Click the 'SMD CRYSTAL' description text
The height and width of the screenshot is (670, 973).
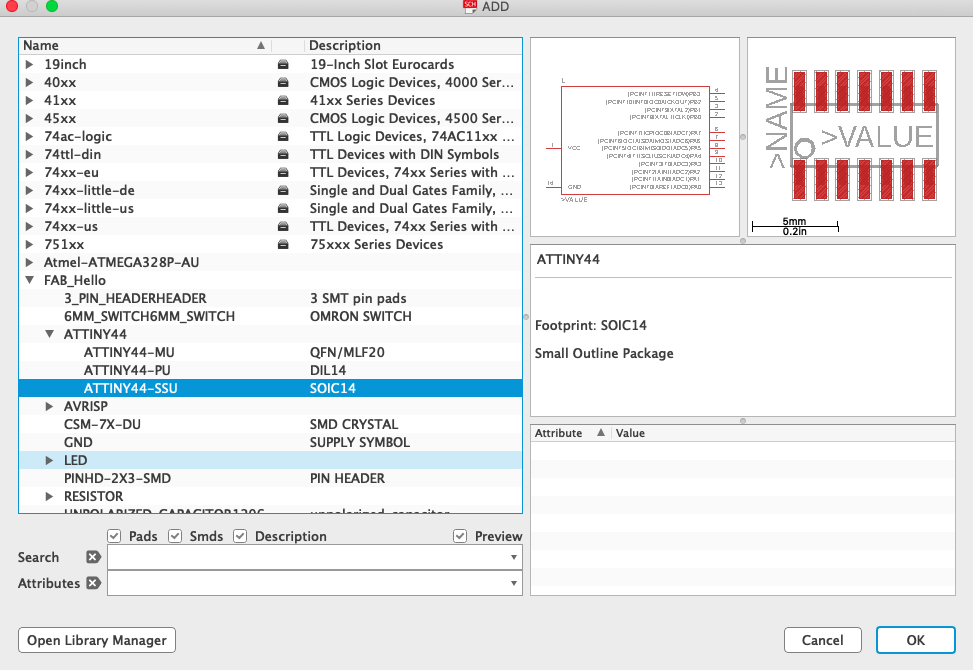click(354, 424)
